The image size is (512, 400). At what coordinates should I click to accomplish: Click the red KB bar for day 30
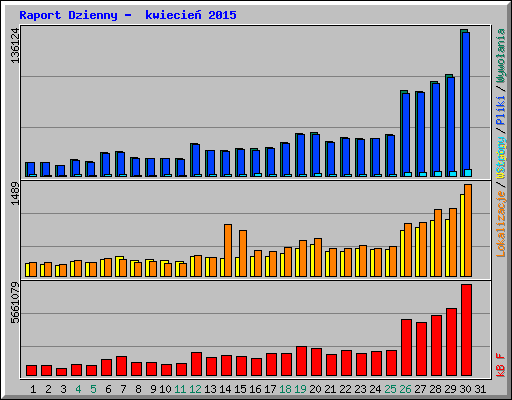coord(466,330)
